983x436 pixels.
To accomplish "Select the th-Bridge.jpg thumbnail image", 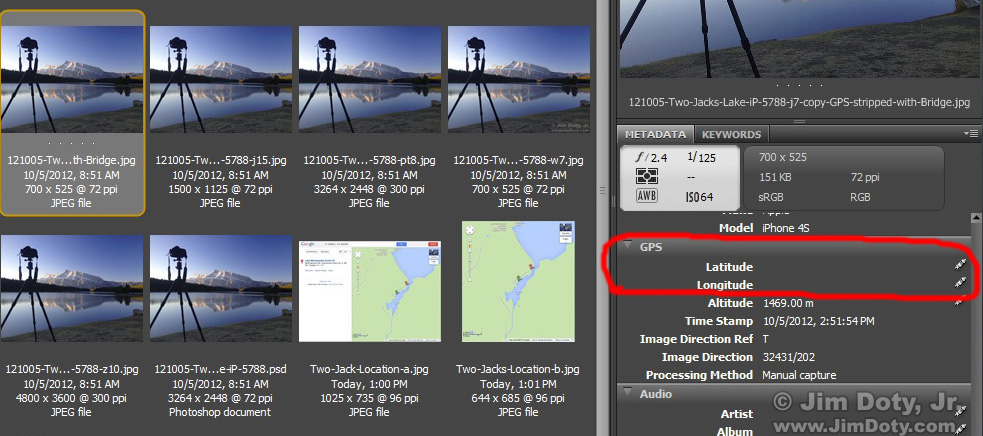I will pyautogui.click(x=72, y=79).
